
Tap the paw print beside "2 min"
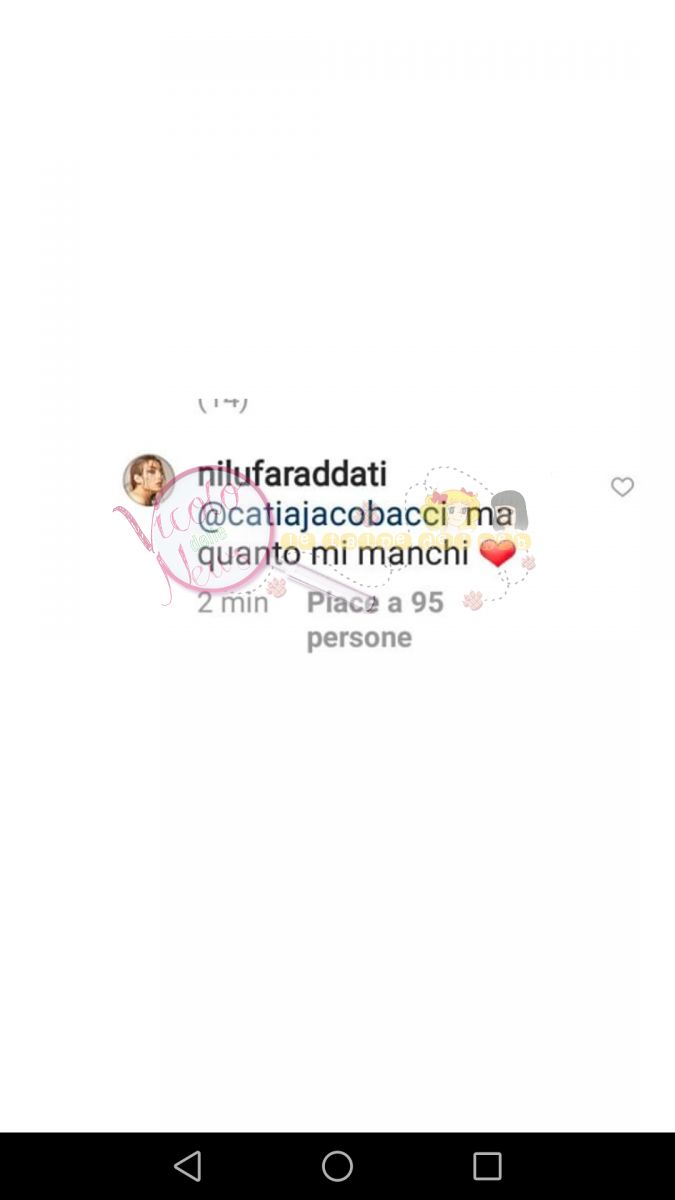[x=278, y=588]
